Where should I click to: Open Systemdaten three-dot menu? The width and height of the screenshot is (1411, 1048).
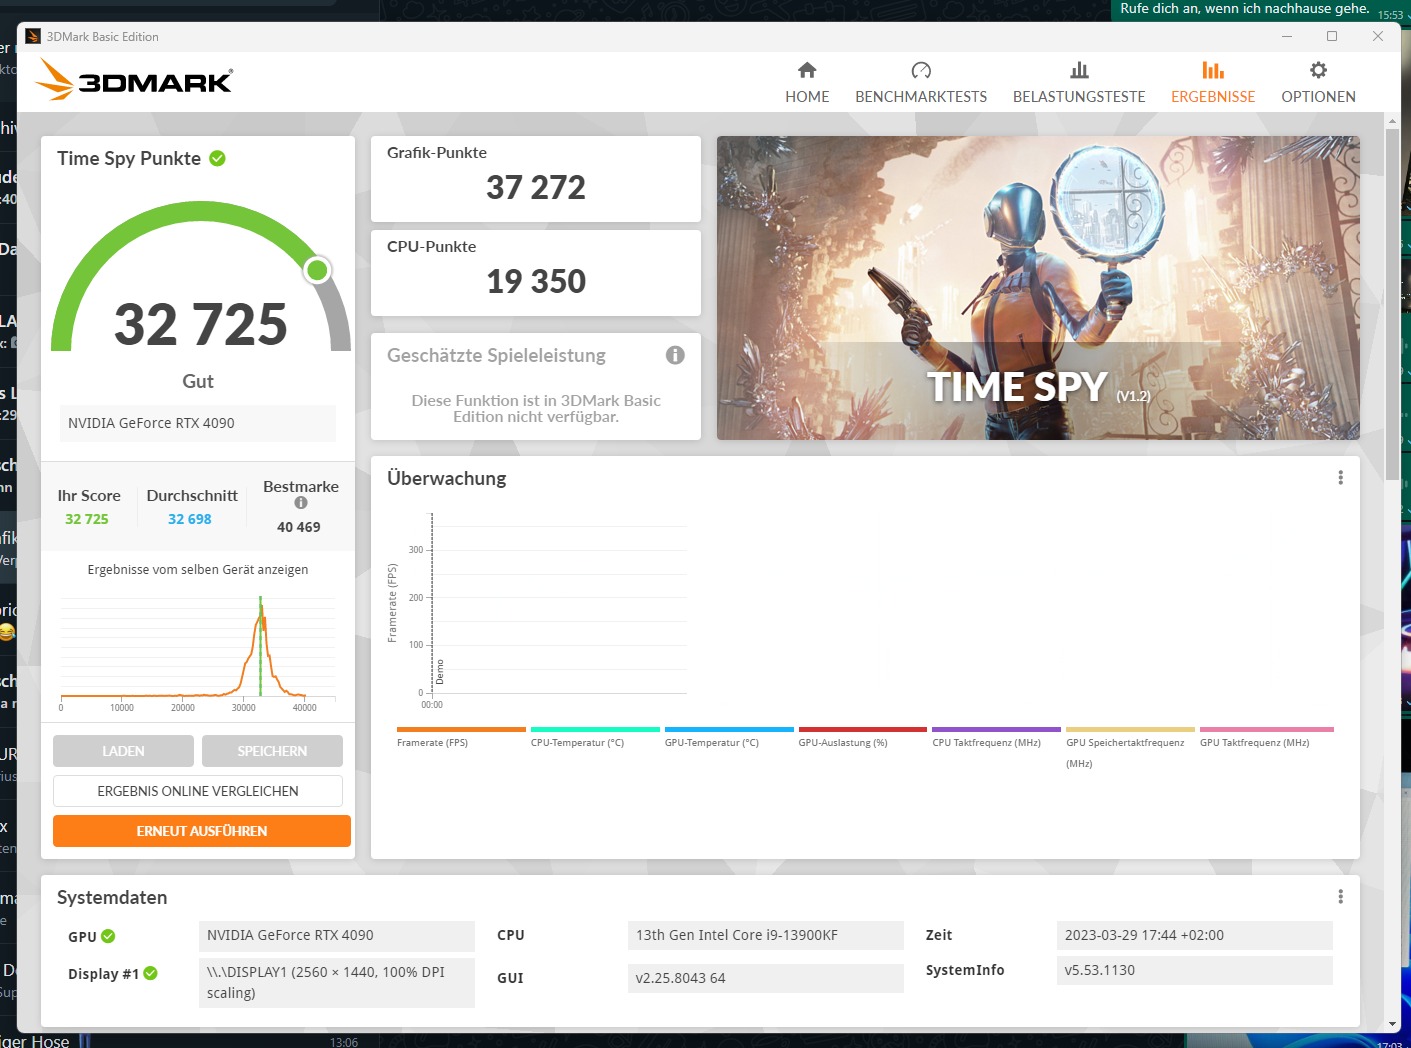click(x=1340, y=897)
